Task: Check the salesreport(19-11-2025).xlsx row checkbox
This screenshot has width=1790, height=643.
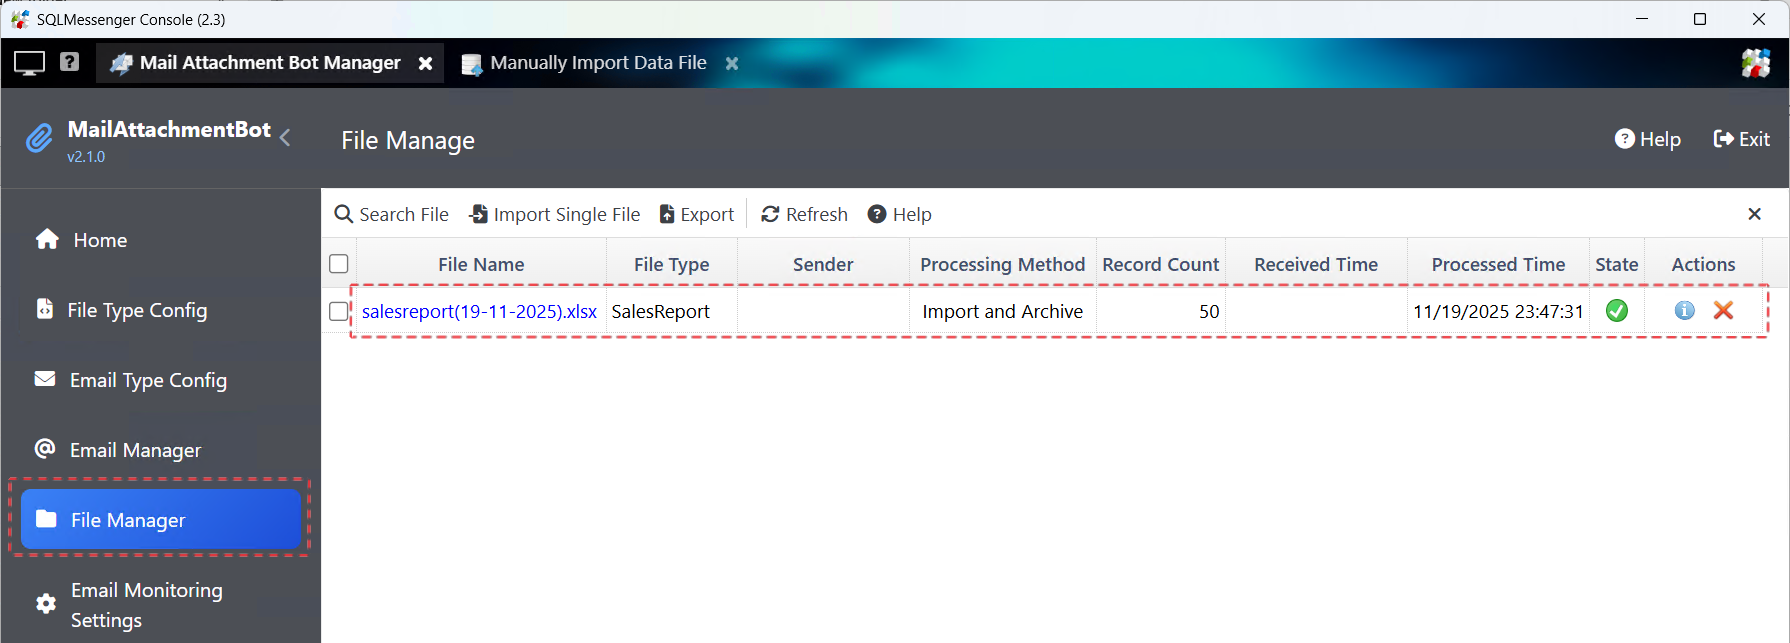Action: point(339,311)
